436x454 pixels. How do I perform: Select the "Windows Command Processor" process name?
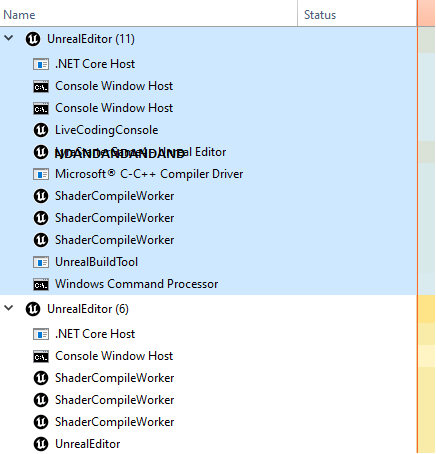tap(137, 284)
